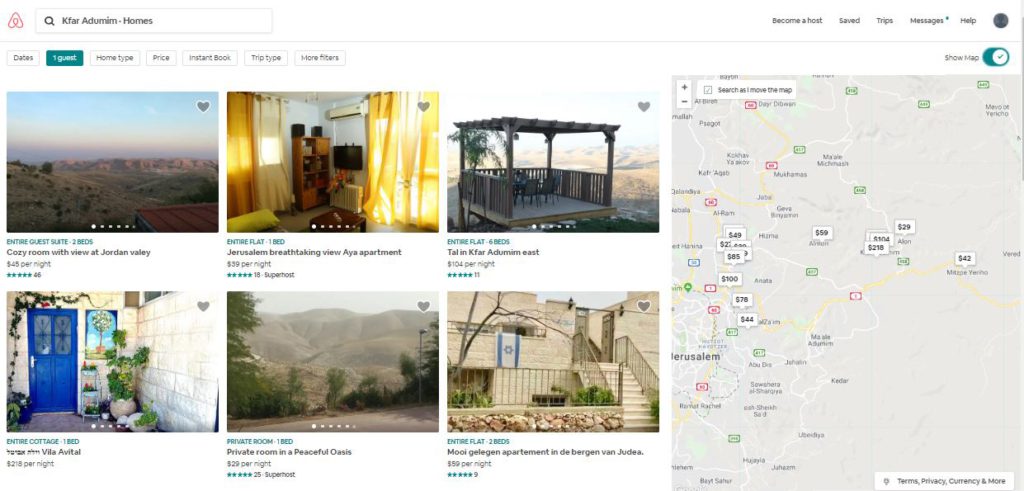Zoom in on the map

tap(684, 88)
